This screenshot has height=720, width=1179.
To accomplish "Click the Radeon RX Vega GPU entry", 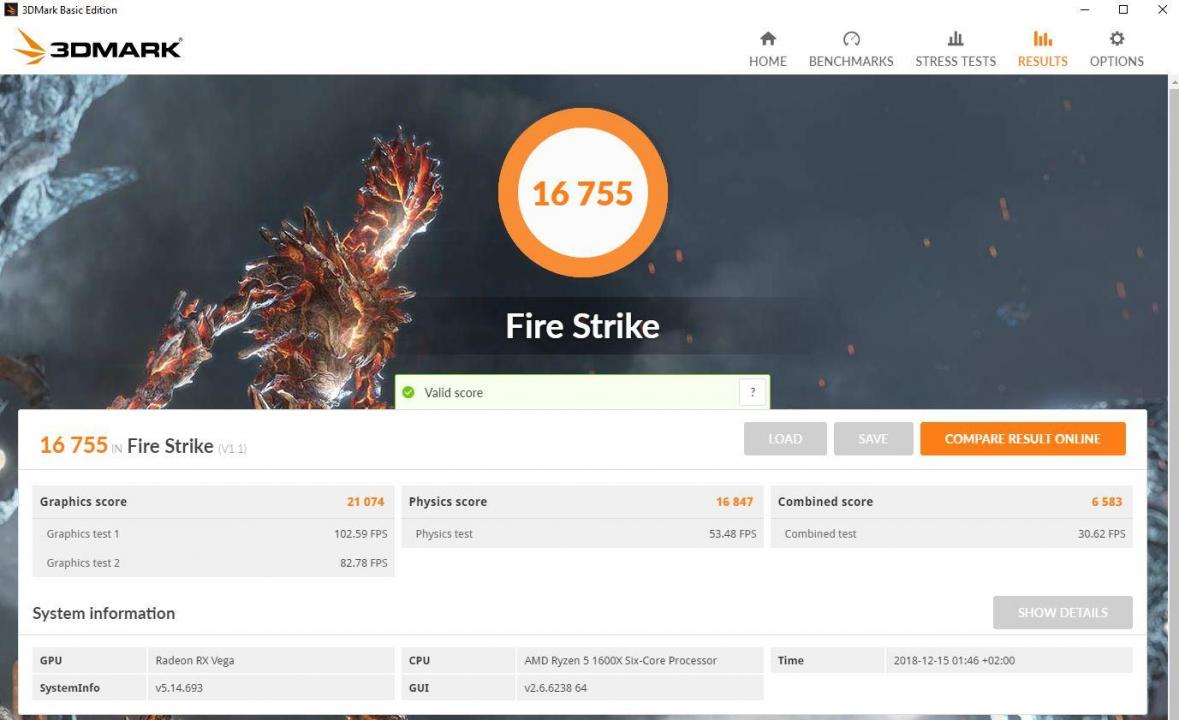I will tap(193, 660).
